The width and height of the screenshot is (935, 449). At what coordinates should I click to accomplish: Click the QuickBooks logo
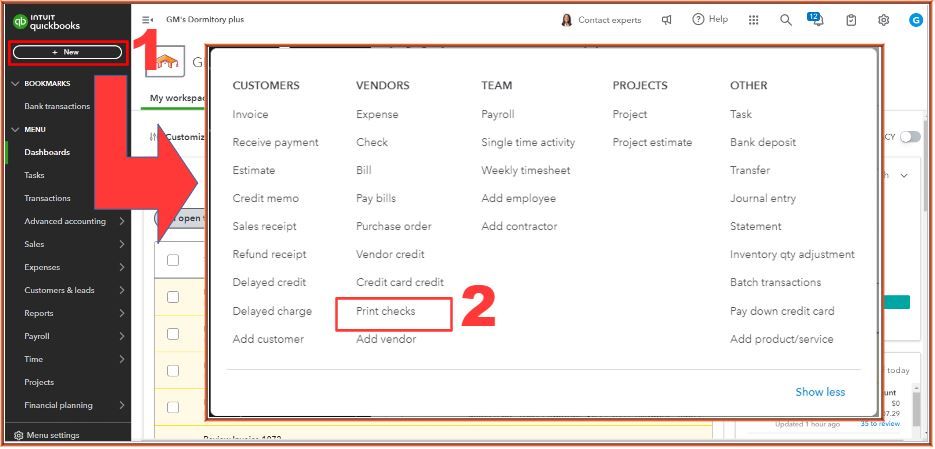[x=47, y=21]
